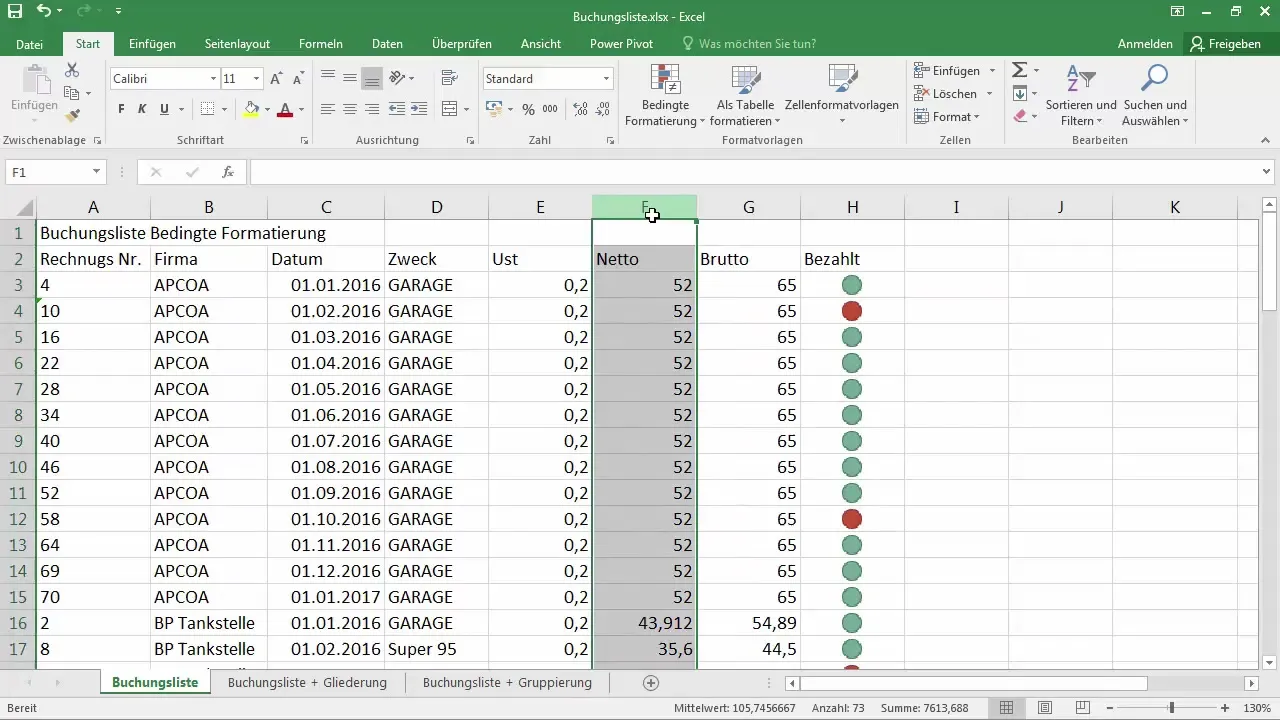Switch to Page Layout view icon in status bar

(1044, 708)
